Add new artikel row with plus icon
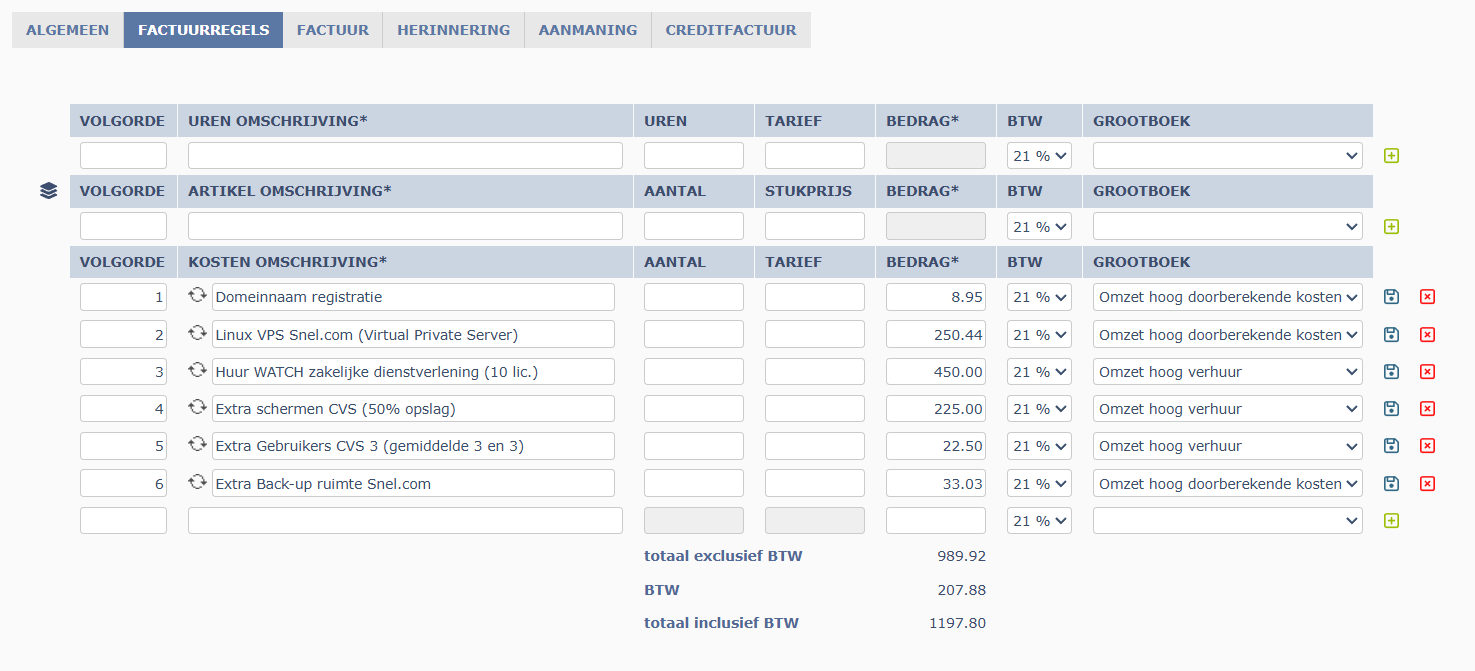This screenshot has width=1475, height=671. [x=1391, y=227]
